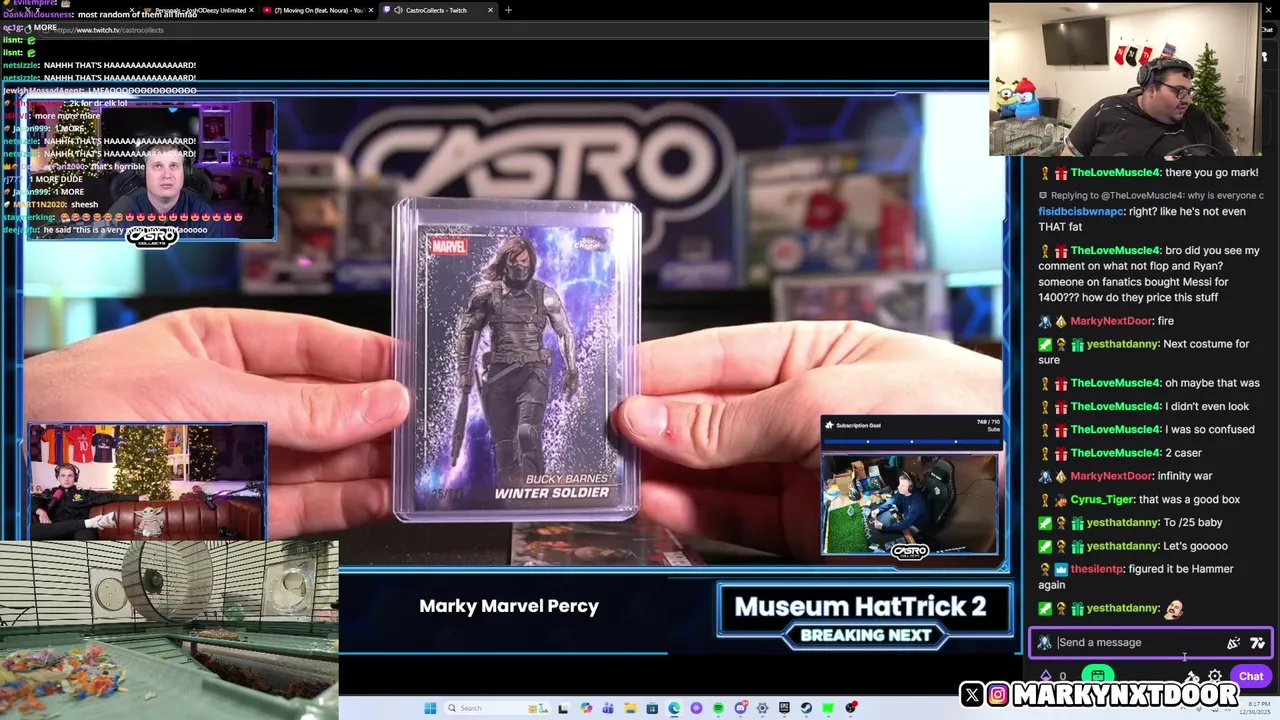Mute audio icon on the Twitch tab
Viewport: 1280px width, 720px height.
pos(399,10)
